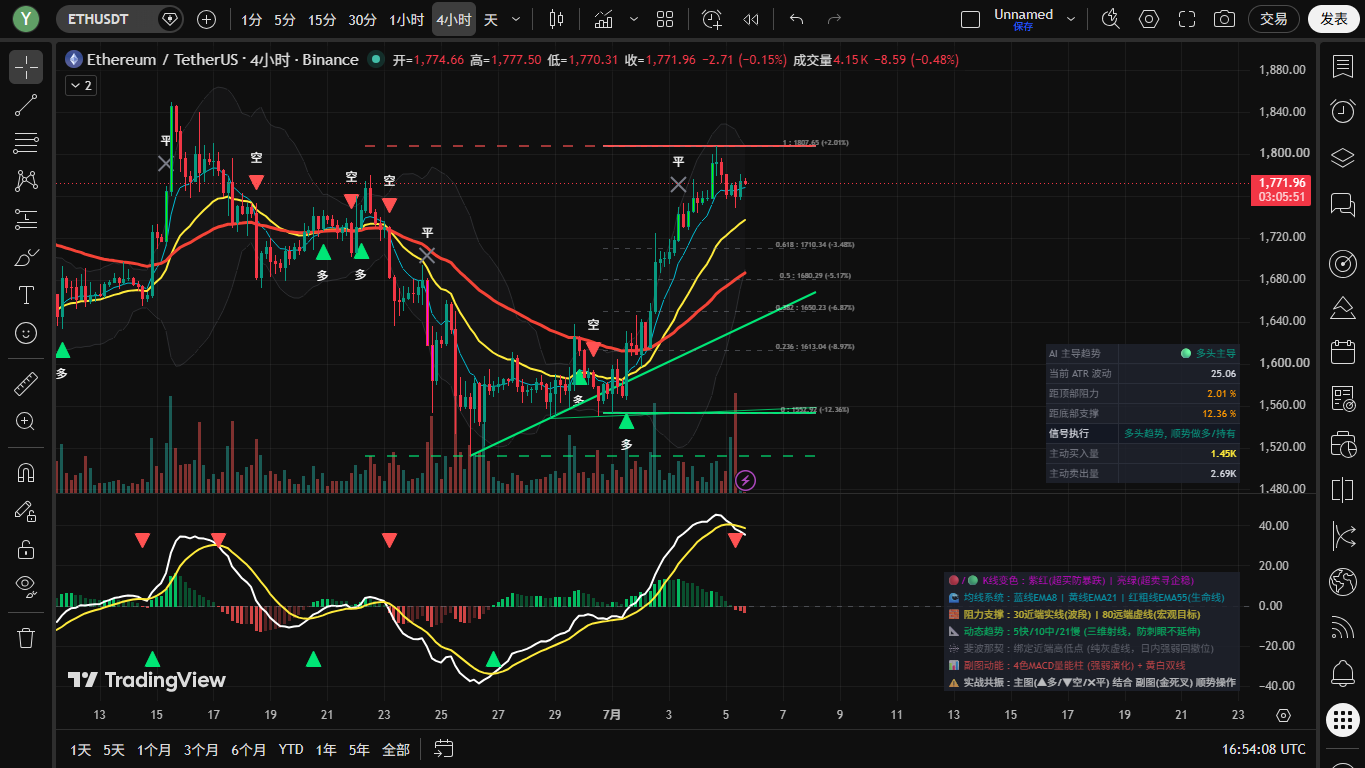Screen dimensions: 1365x768
Task: Switch to the 1分 interval
Action: pos(252,19)
